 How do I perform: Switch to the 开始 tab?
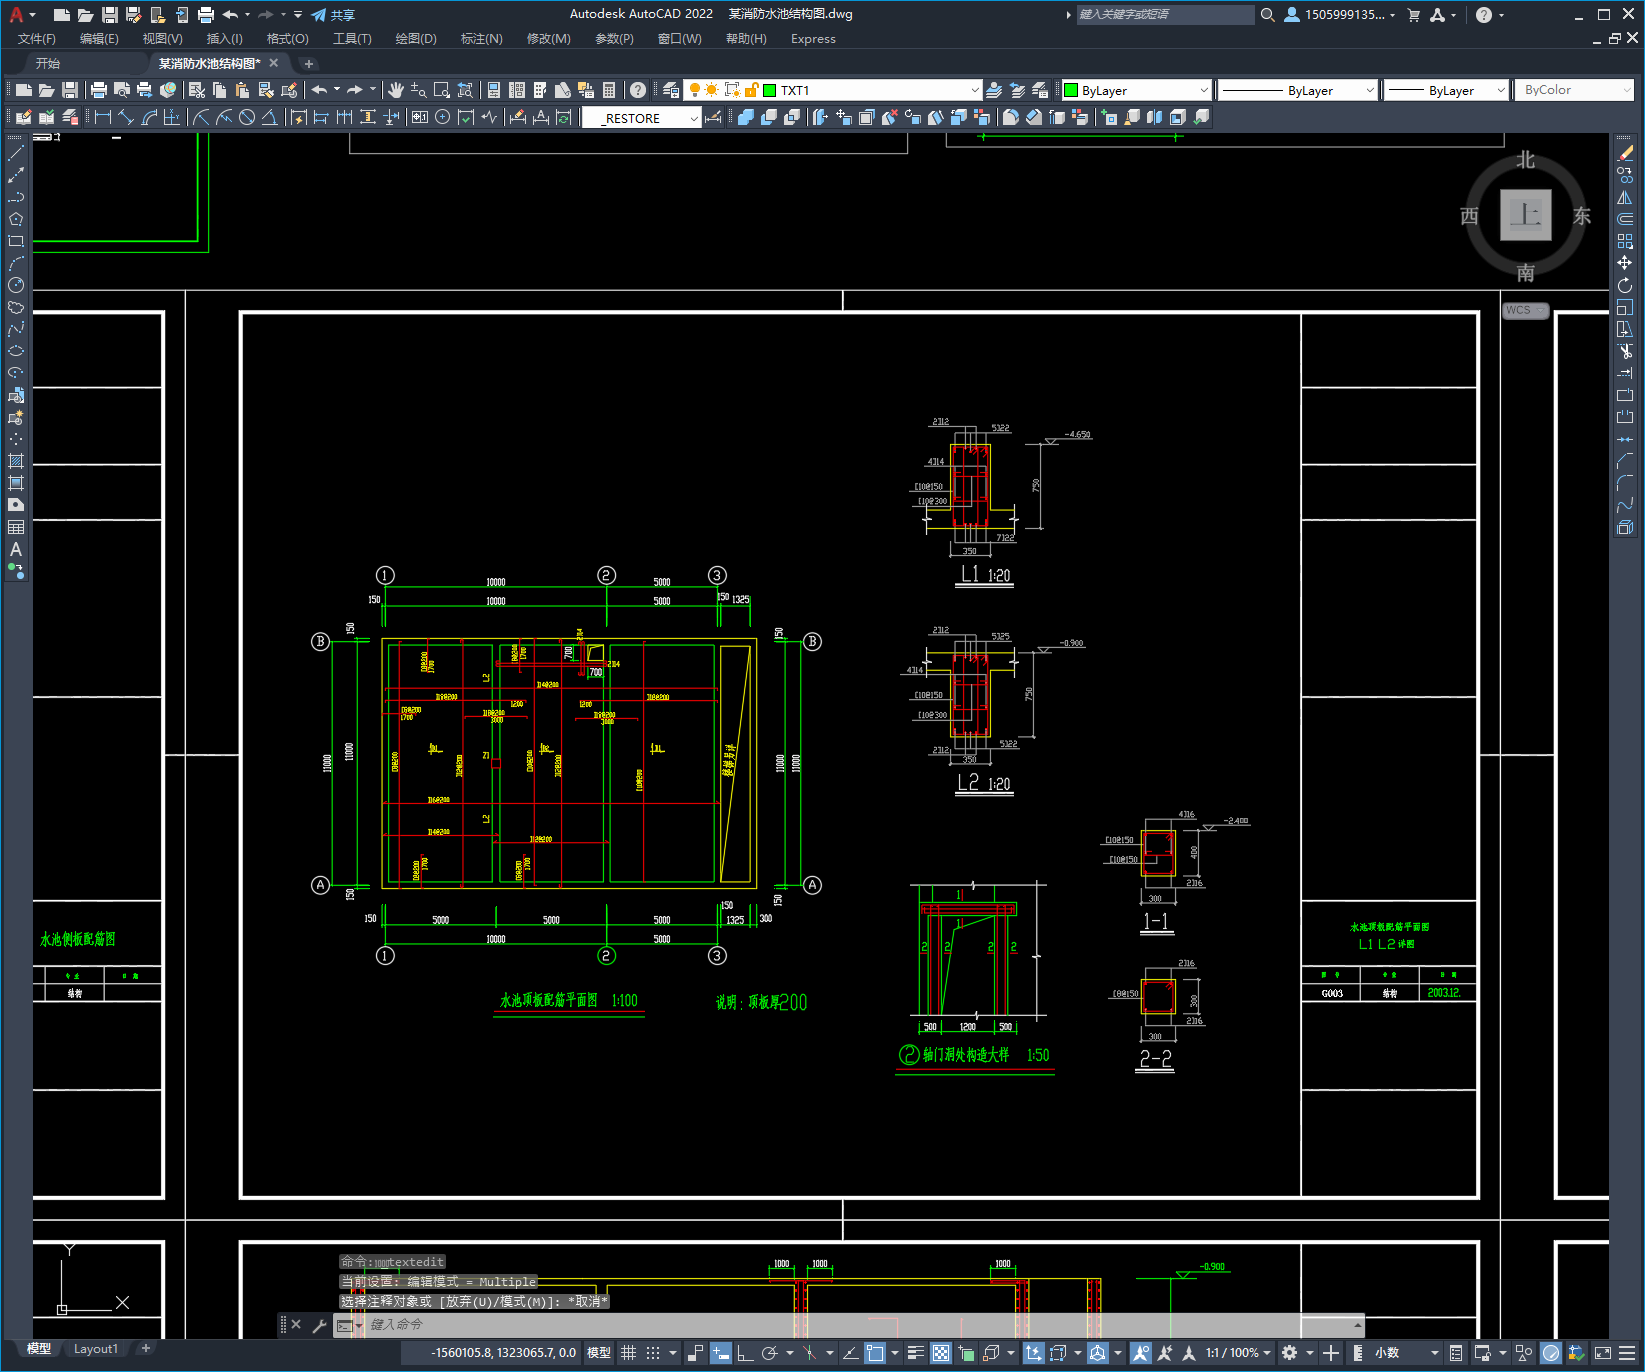[x=48, y=63]
